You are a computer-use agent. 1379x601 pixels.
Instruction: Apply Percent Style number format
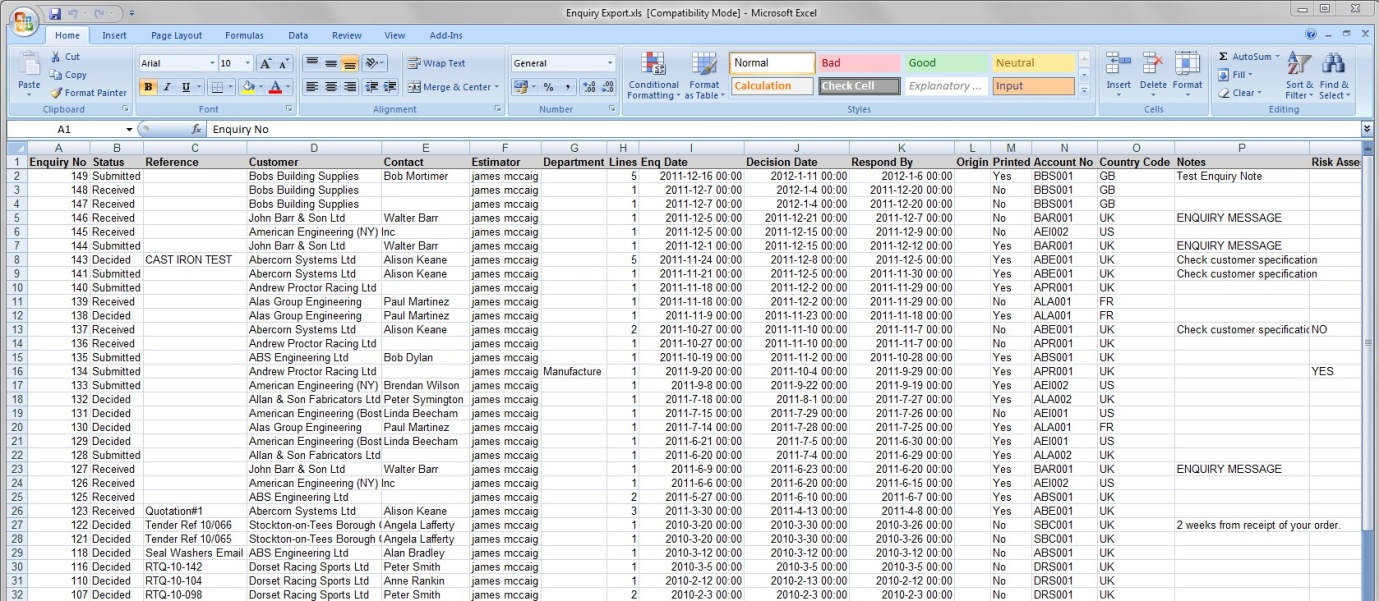548,87
